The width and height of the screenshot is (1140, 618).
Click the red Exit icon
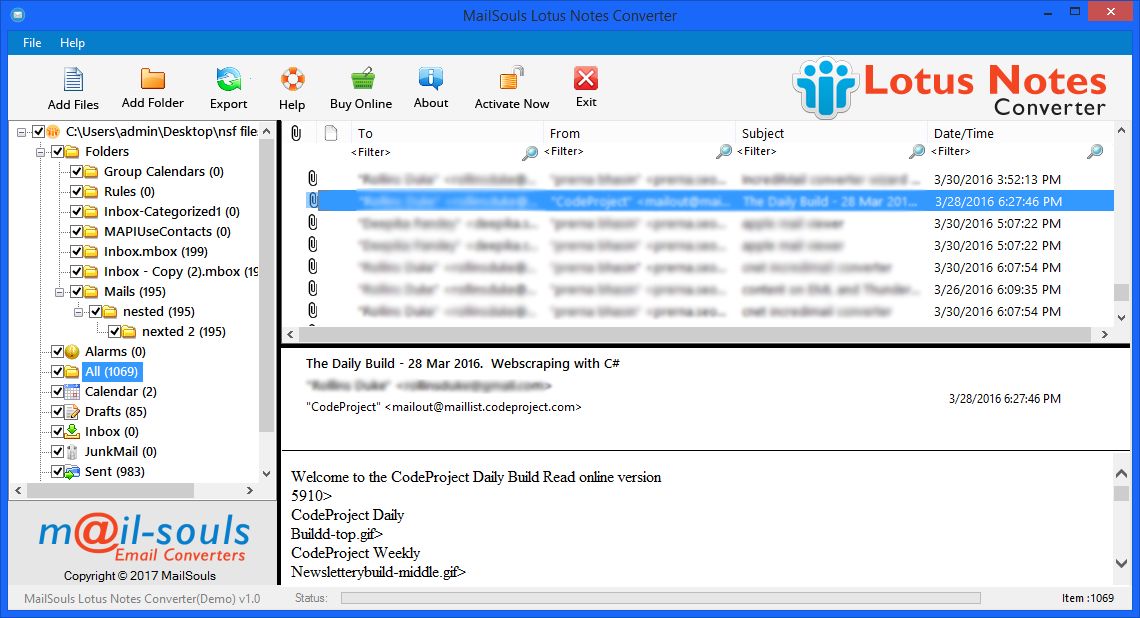pyautogui.click(x=586, y=79)
